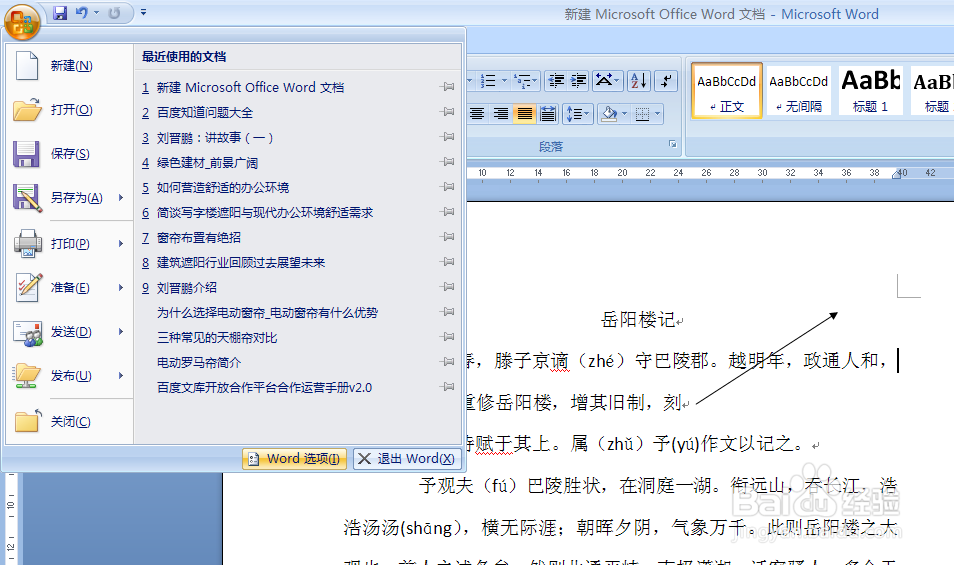Pin 刘晋鹏介绍 document
This screenshot has width=954, height=565.
click(447, 286)
